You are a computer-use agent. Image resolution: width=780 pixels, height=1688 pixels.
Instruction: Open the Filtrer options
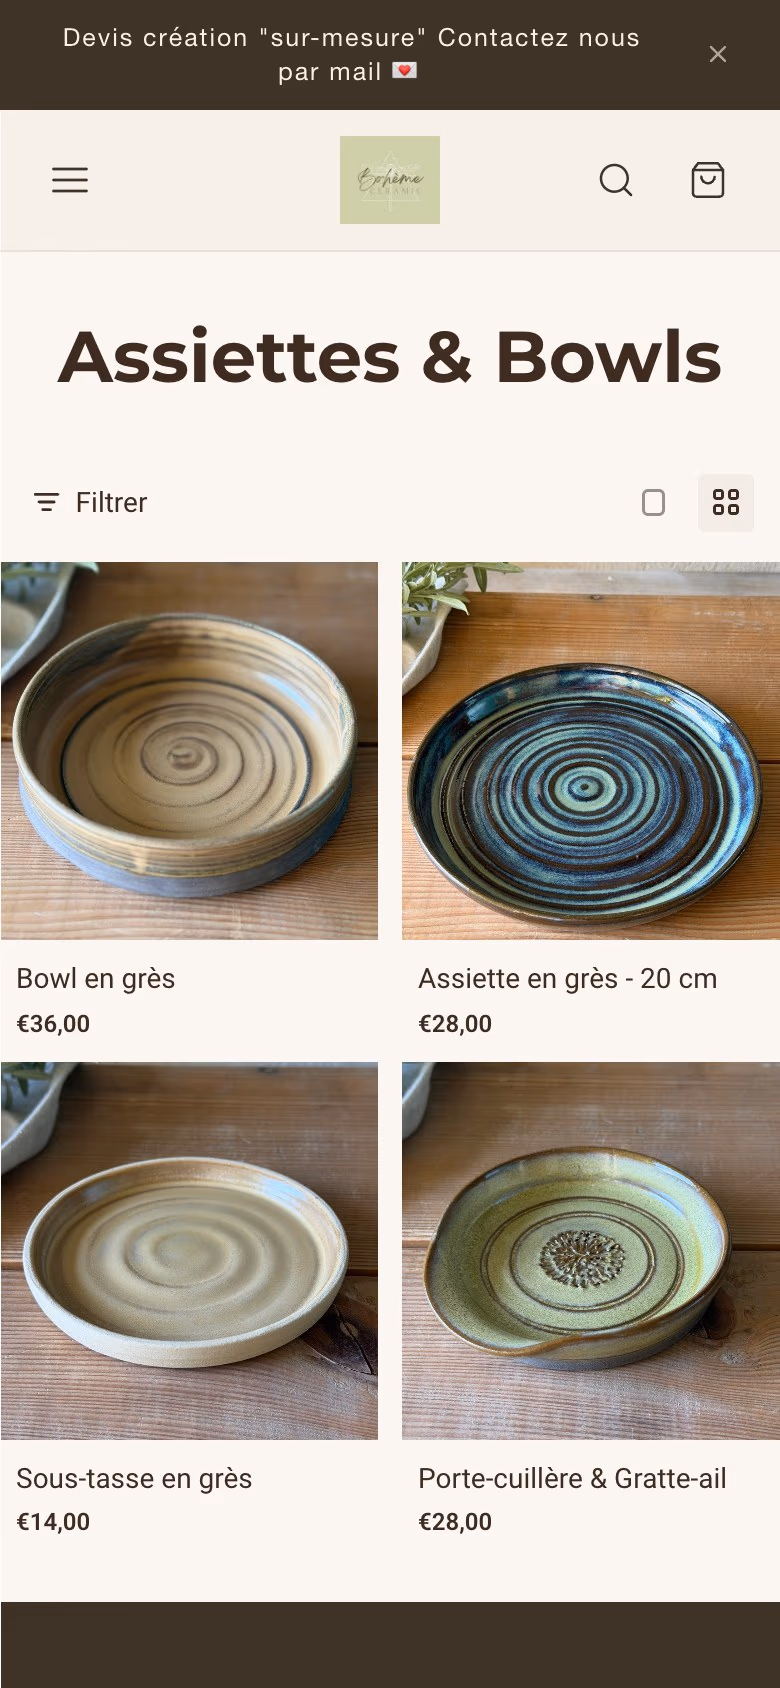(x=90, y=502)
